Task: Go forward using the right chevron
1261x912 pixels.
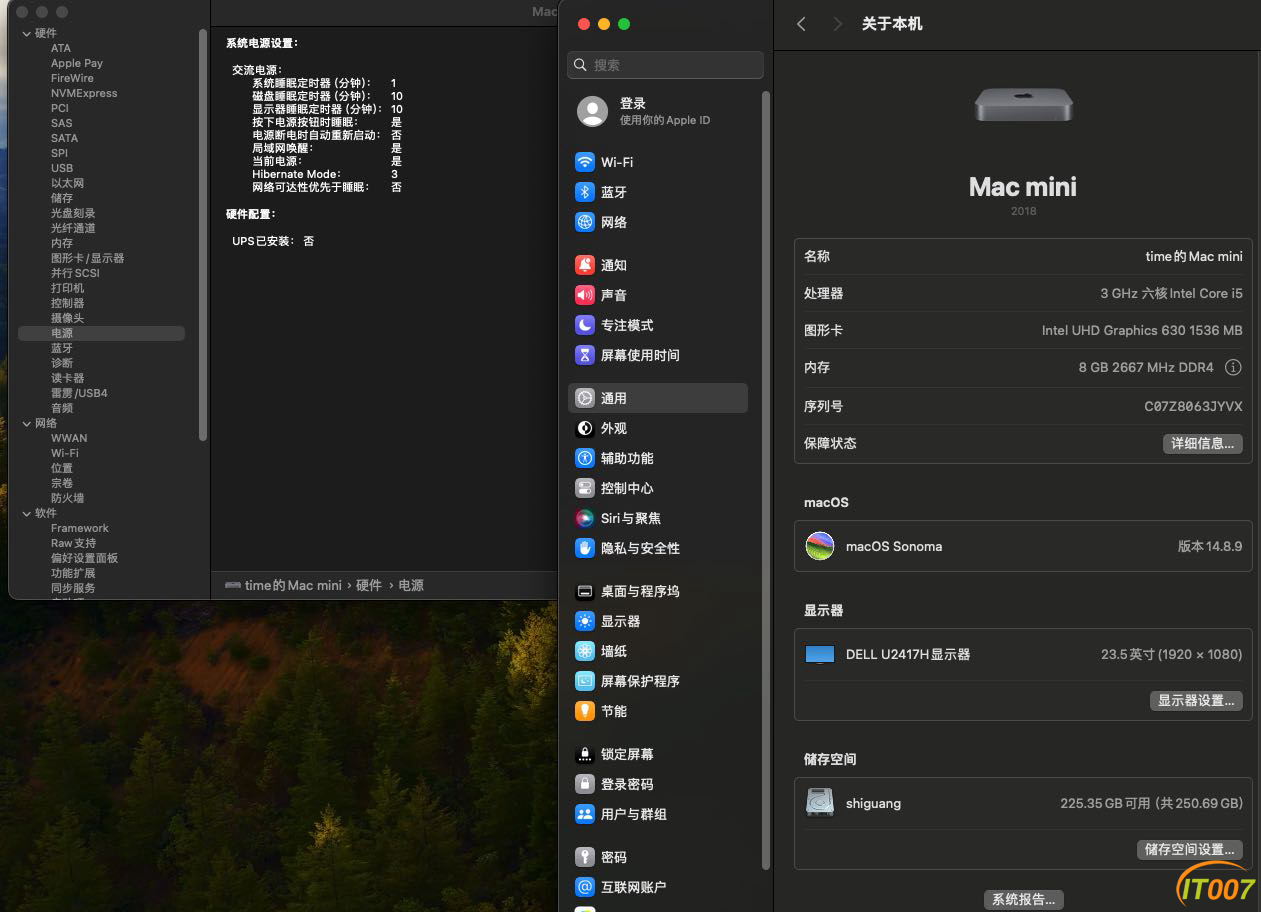Action: (x=837, y=24)
